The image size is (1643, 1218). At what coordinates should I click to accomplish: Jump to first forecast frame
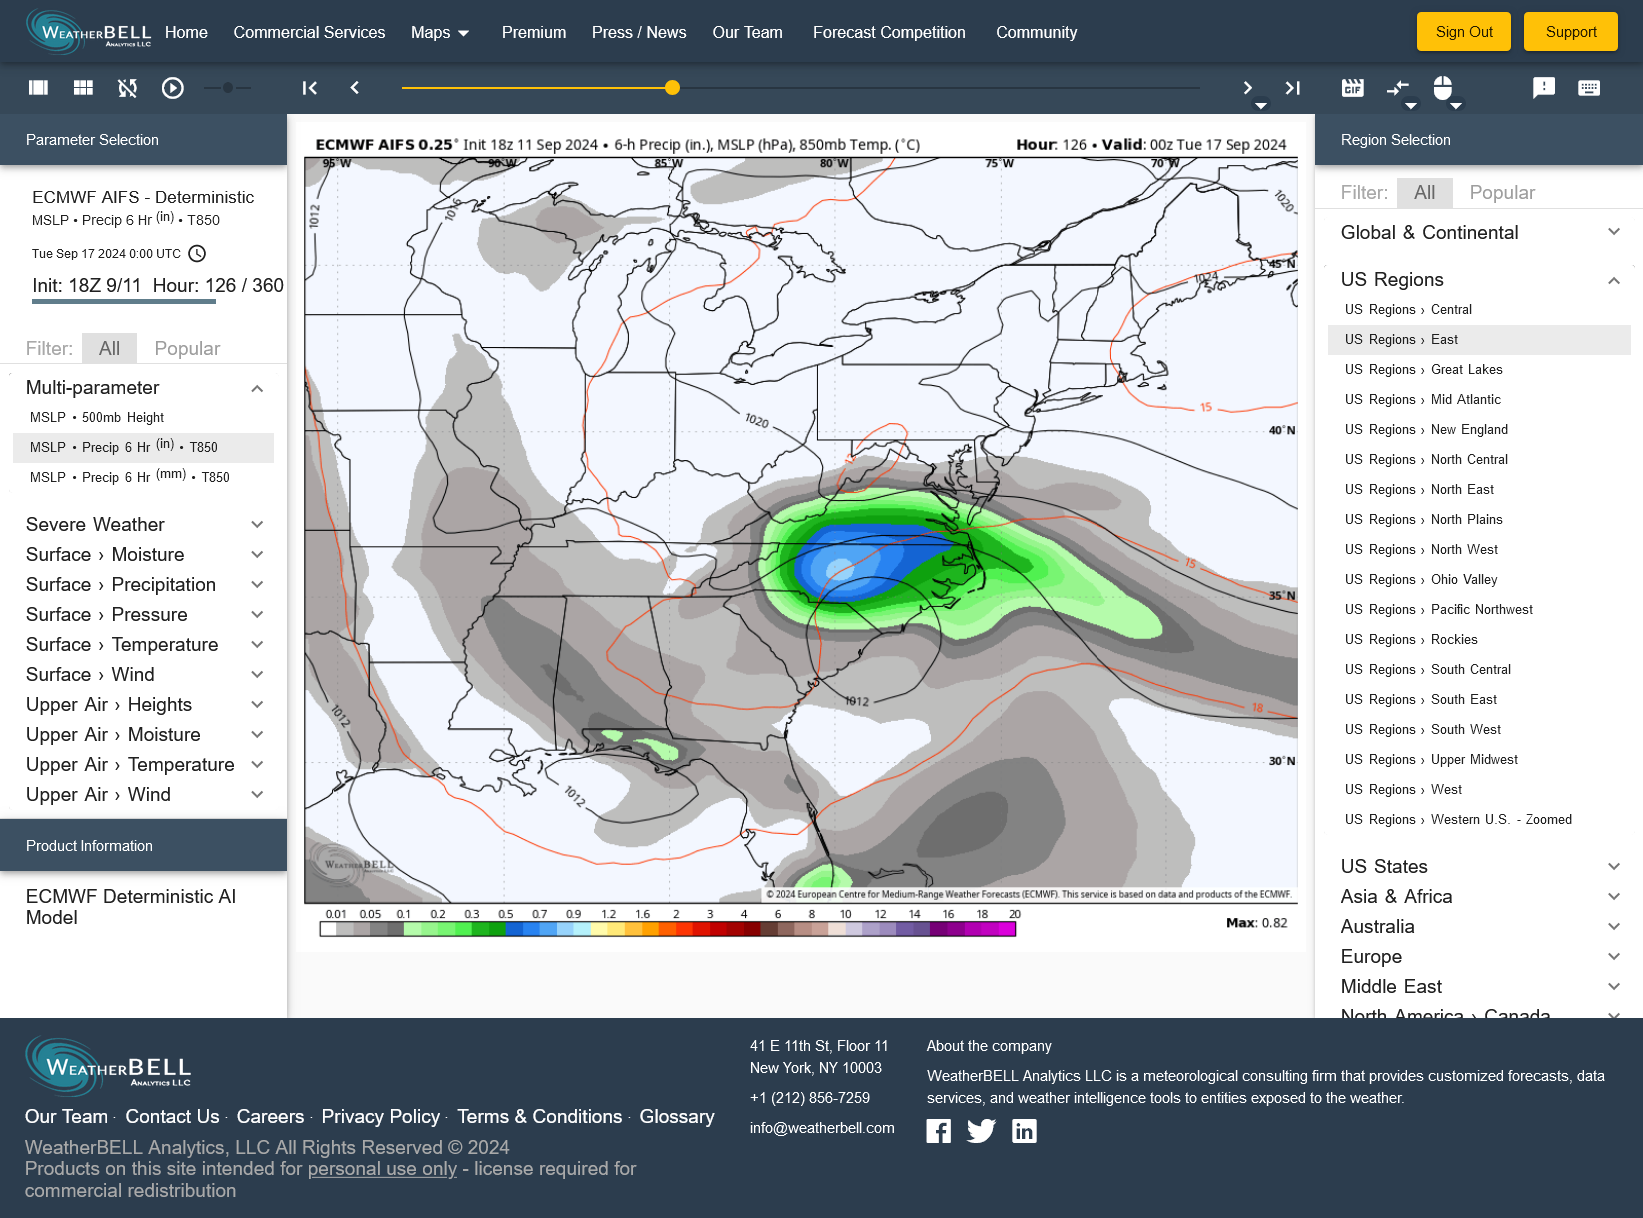(310, 88)
